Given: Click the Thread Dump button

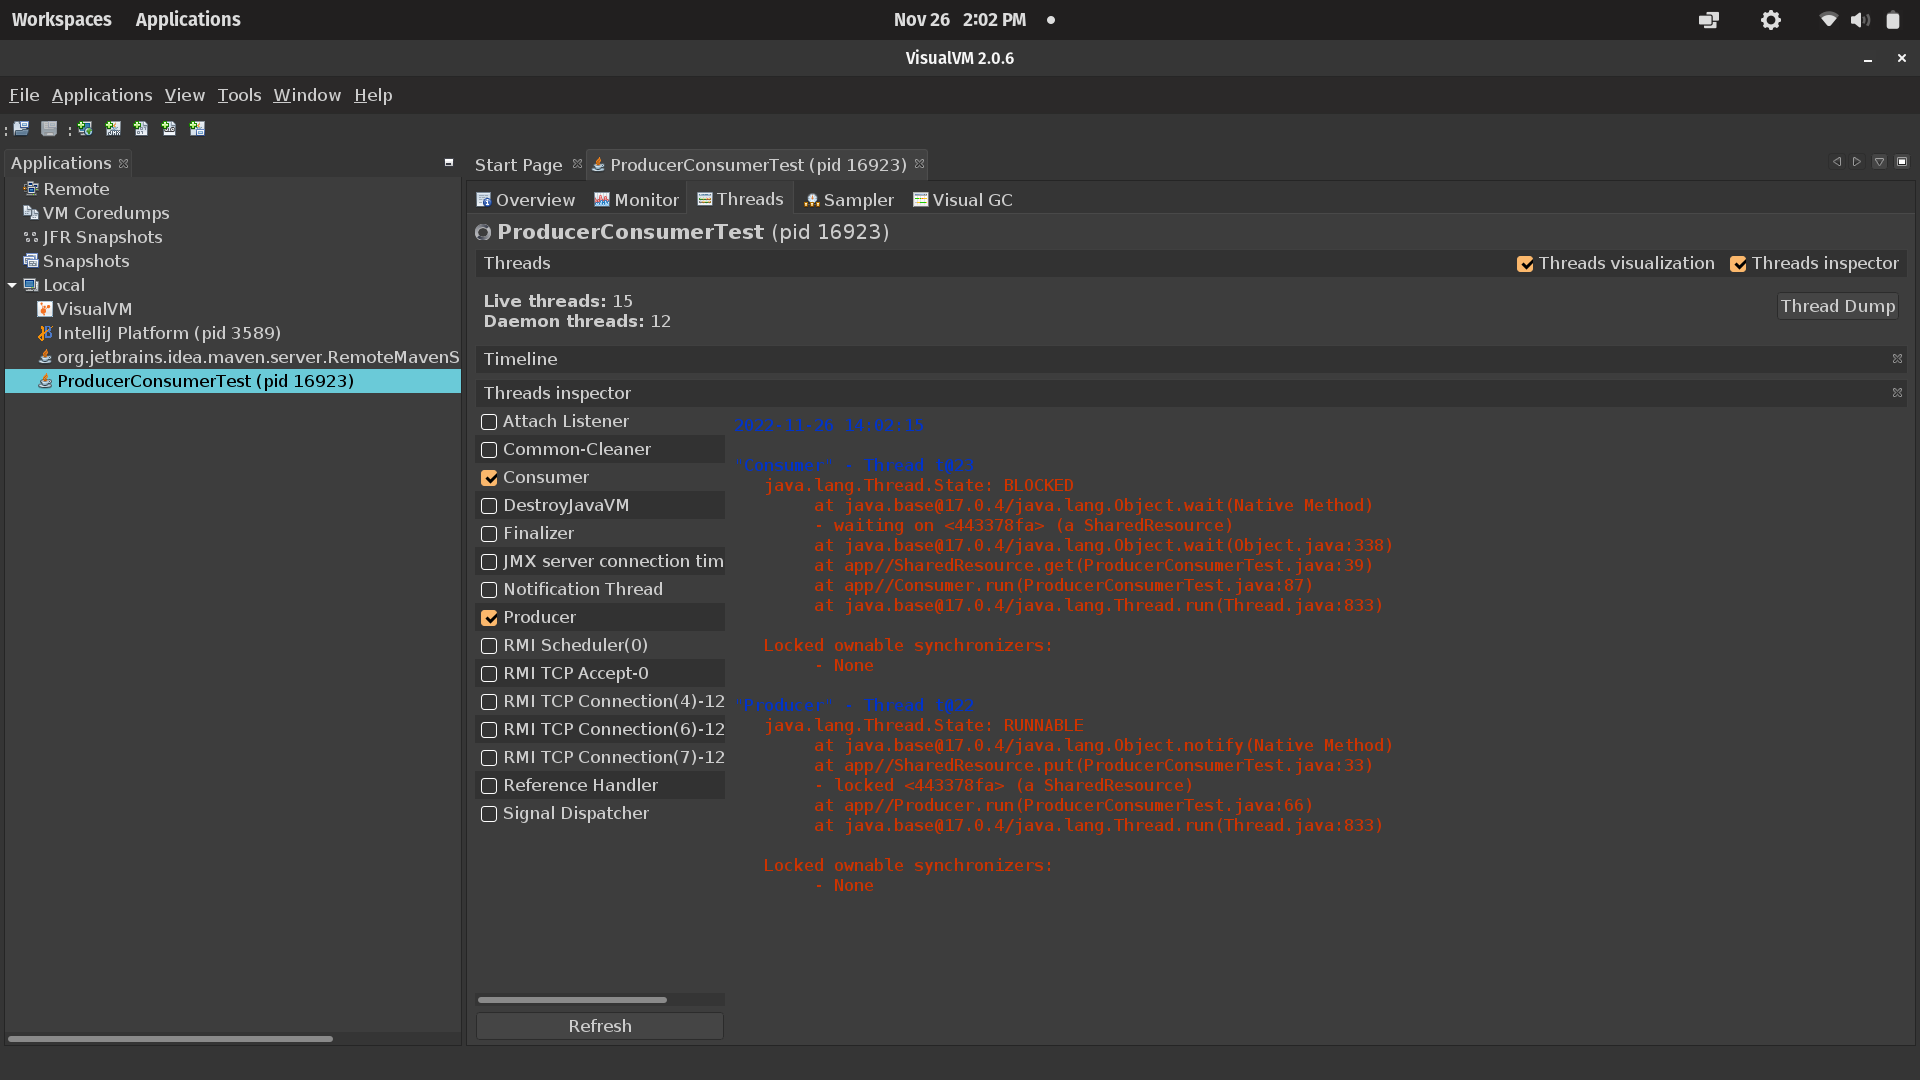Looking at the screenshot, I should point(1838,306).
